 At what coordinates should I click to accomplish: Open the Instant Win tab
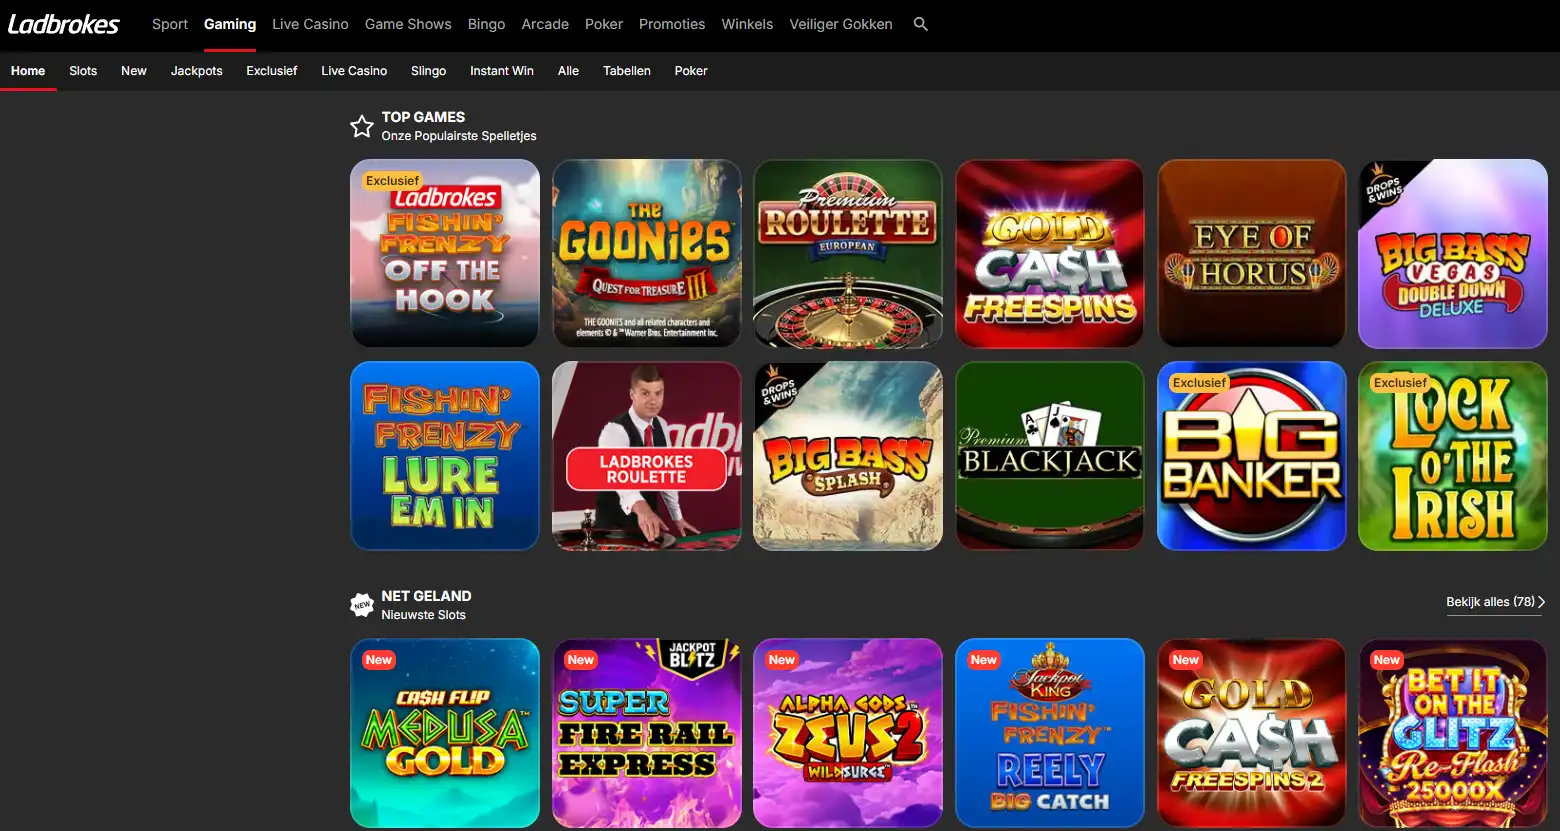(x=502, y=71)
